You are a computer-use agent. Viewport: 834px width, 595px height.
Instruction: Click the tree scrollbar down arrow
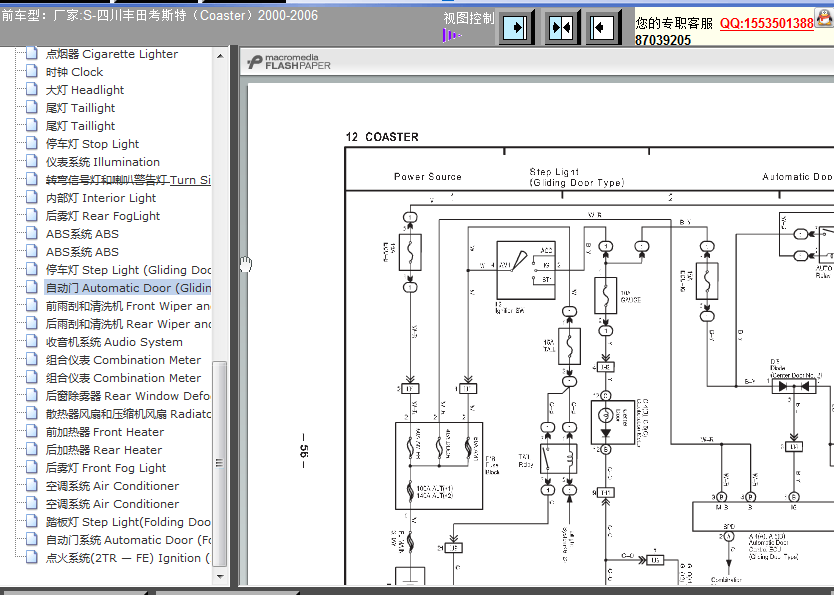[220, 576]
